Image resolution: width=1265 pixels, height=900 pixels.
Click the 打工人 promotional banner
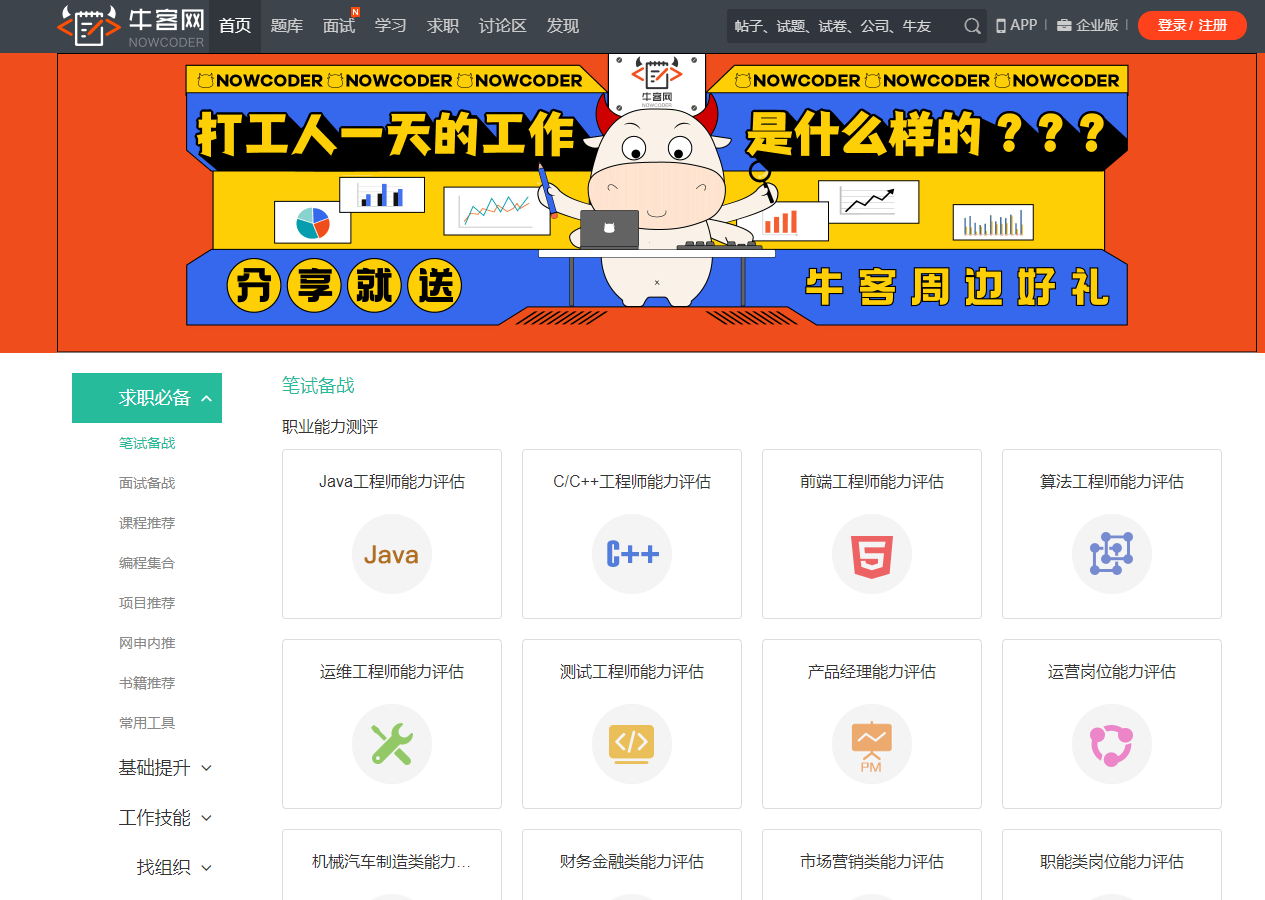657,203
